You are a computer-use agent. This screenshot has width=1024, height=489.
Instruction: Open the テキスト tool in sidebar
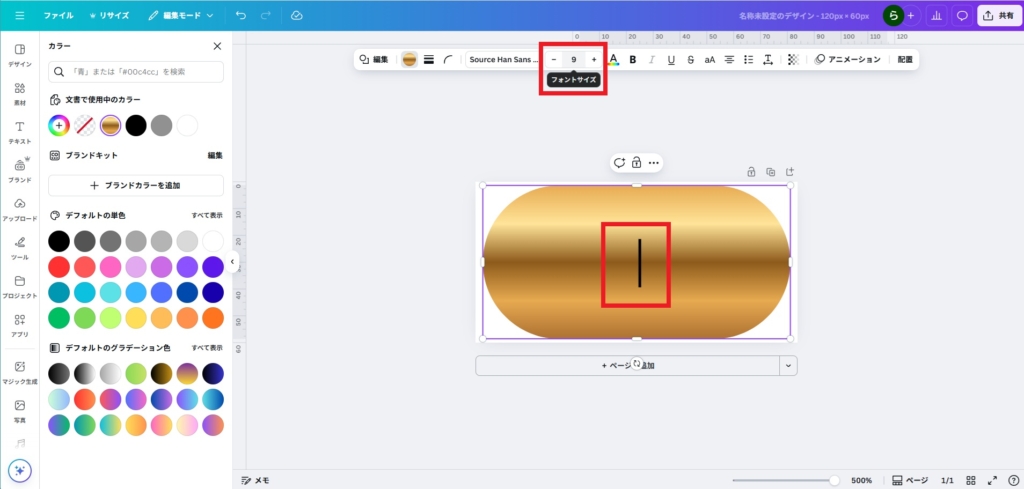click(19, 131)
